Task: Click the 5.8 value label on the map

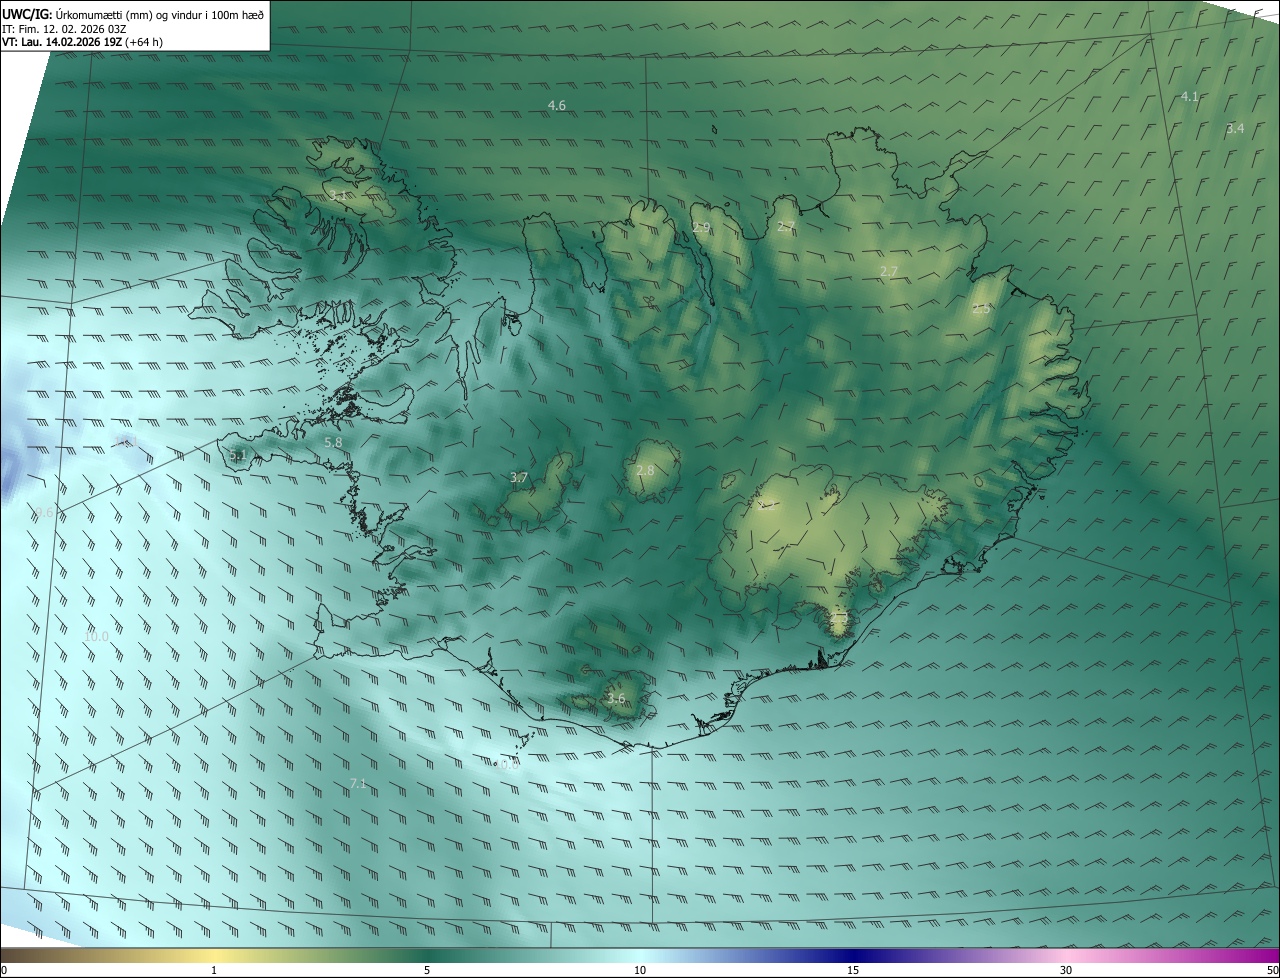Action: pos(333,442)
